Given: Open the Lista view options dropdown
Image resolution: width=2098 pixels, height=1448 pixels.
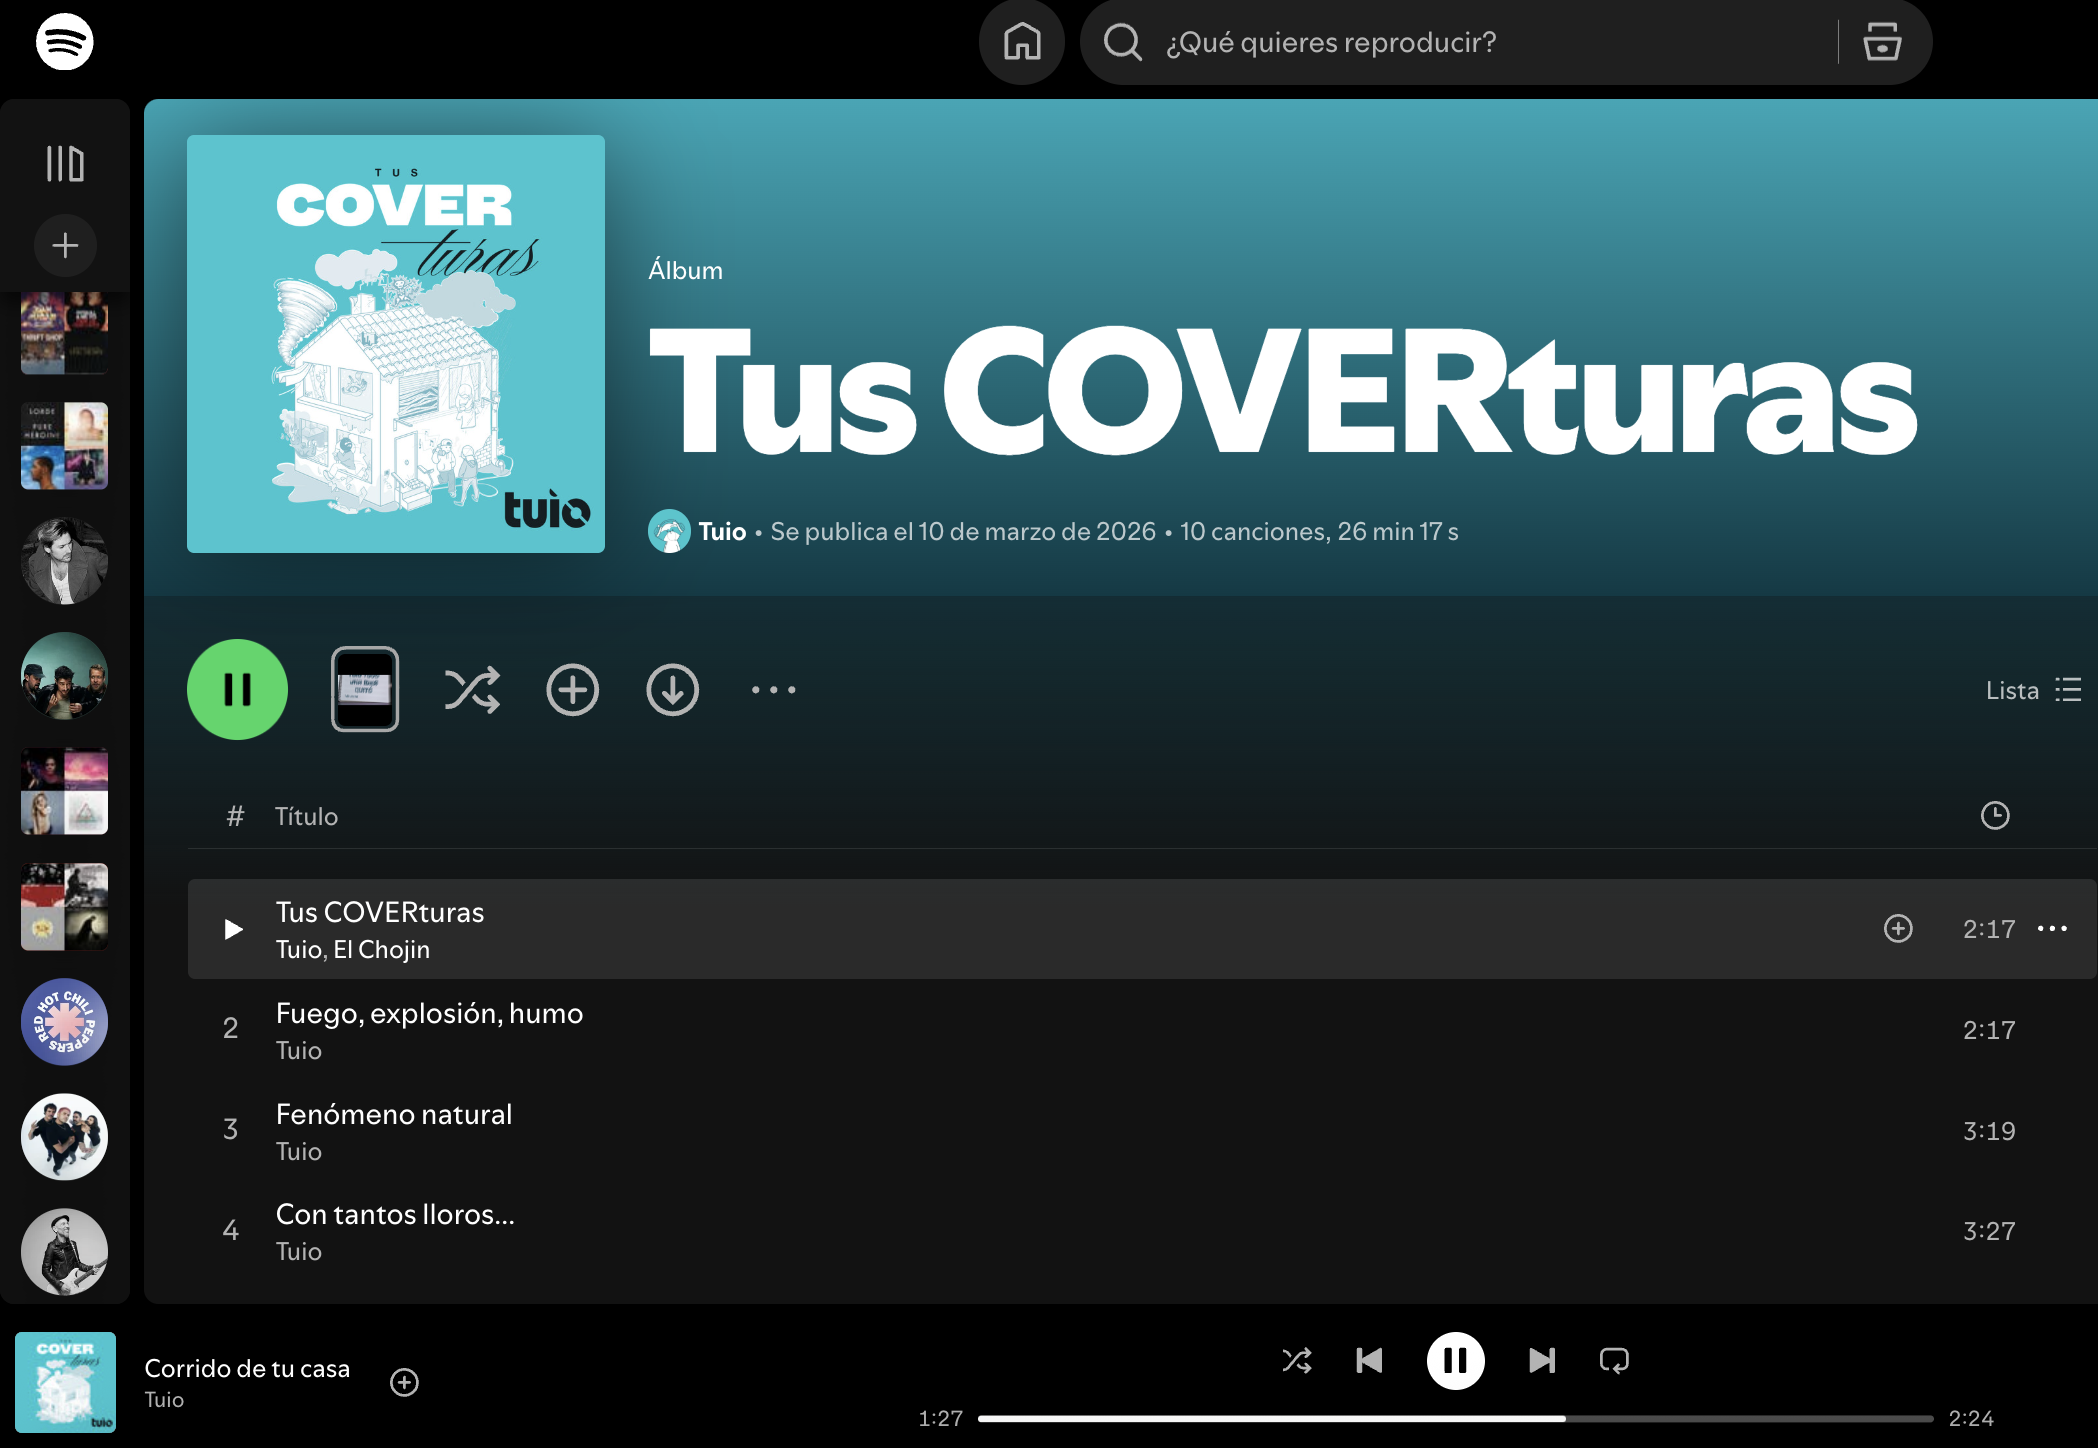Looking at the screenshot, I should [x=2033, y=690].
